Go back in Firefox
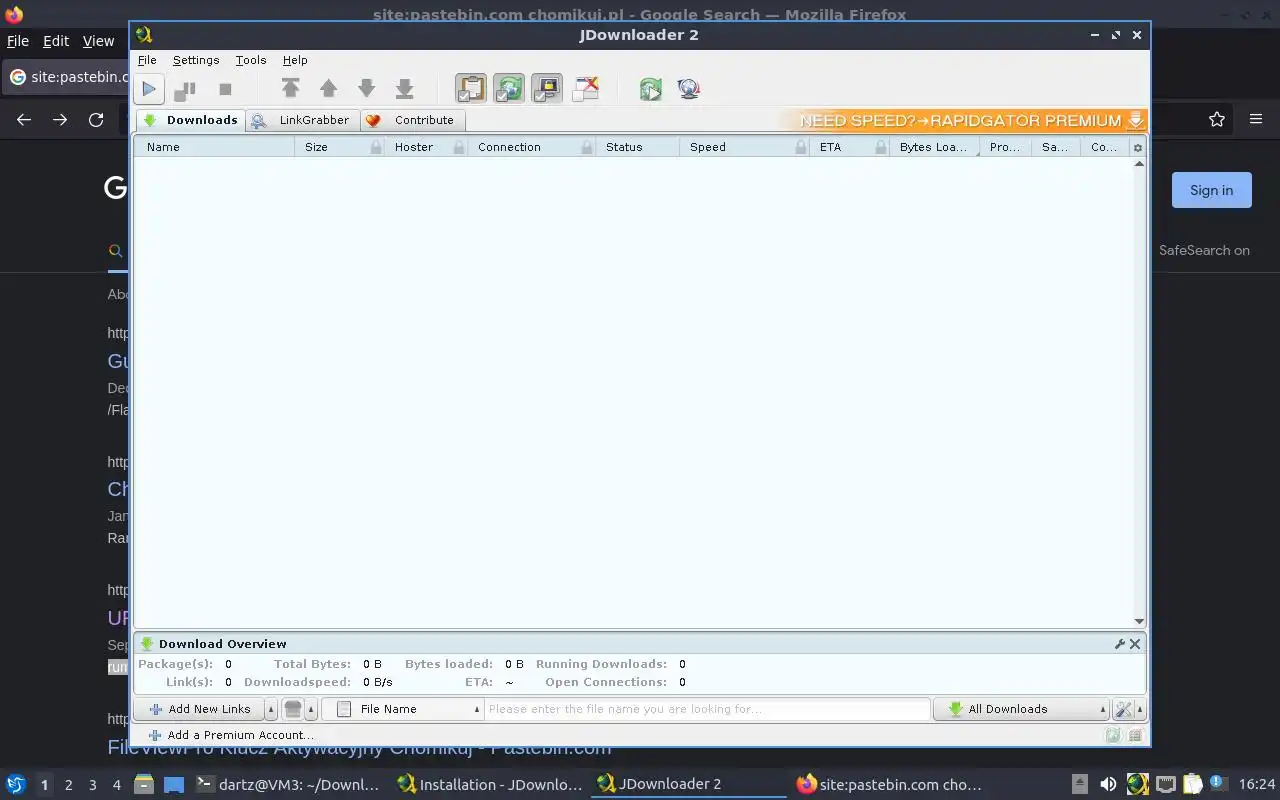Image resolution: width=1280 pixels, height=800 pixels. [x=24, y=119]
